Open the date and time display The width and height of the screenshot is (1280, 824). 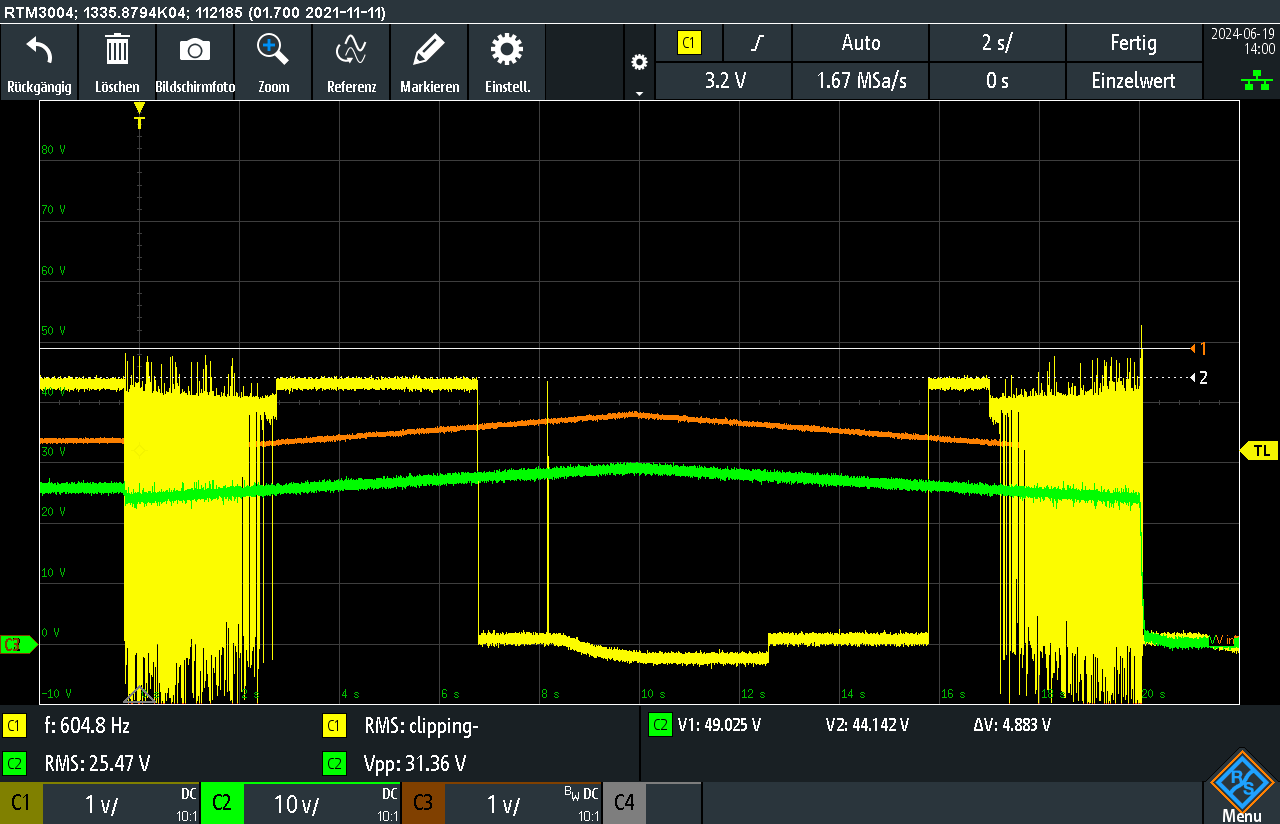click(1242, 40)
